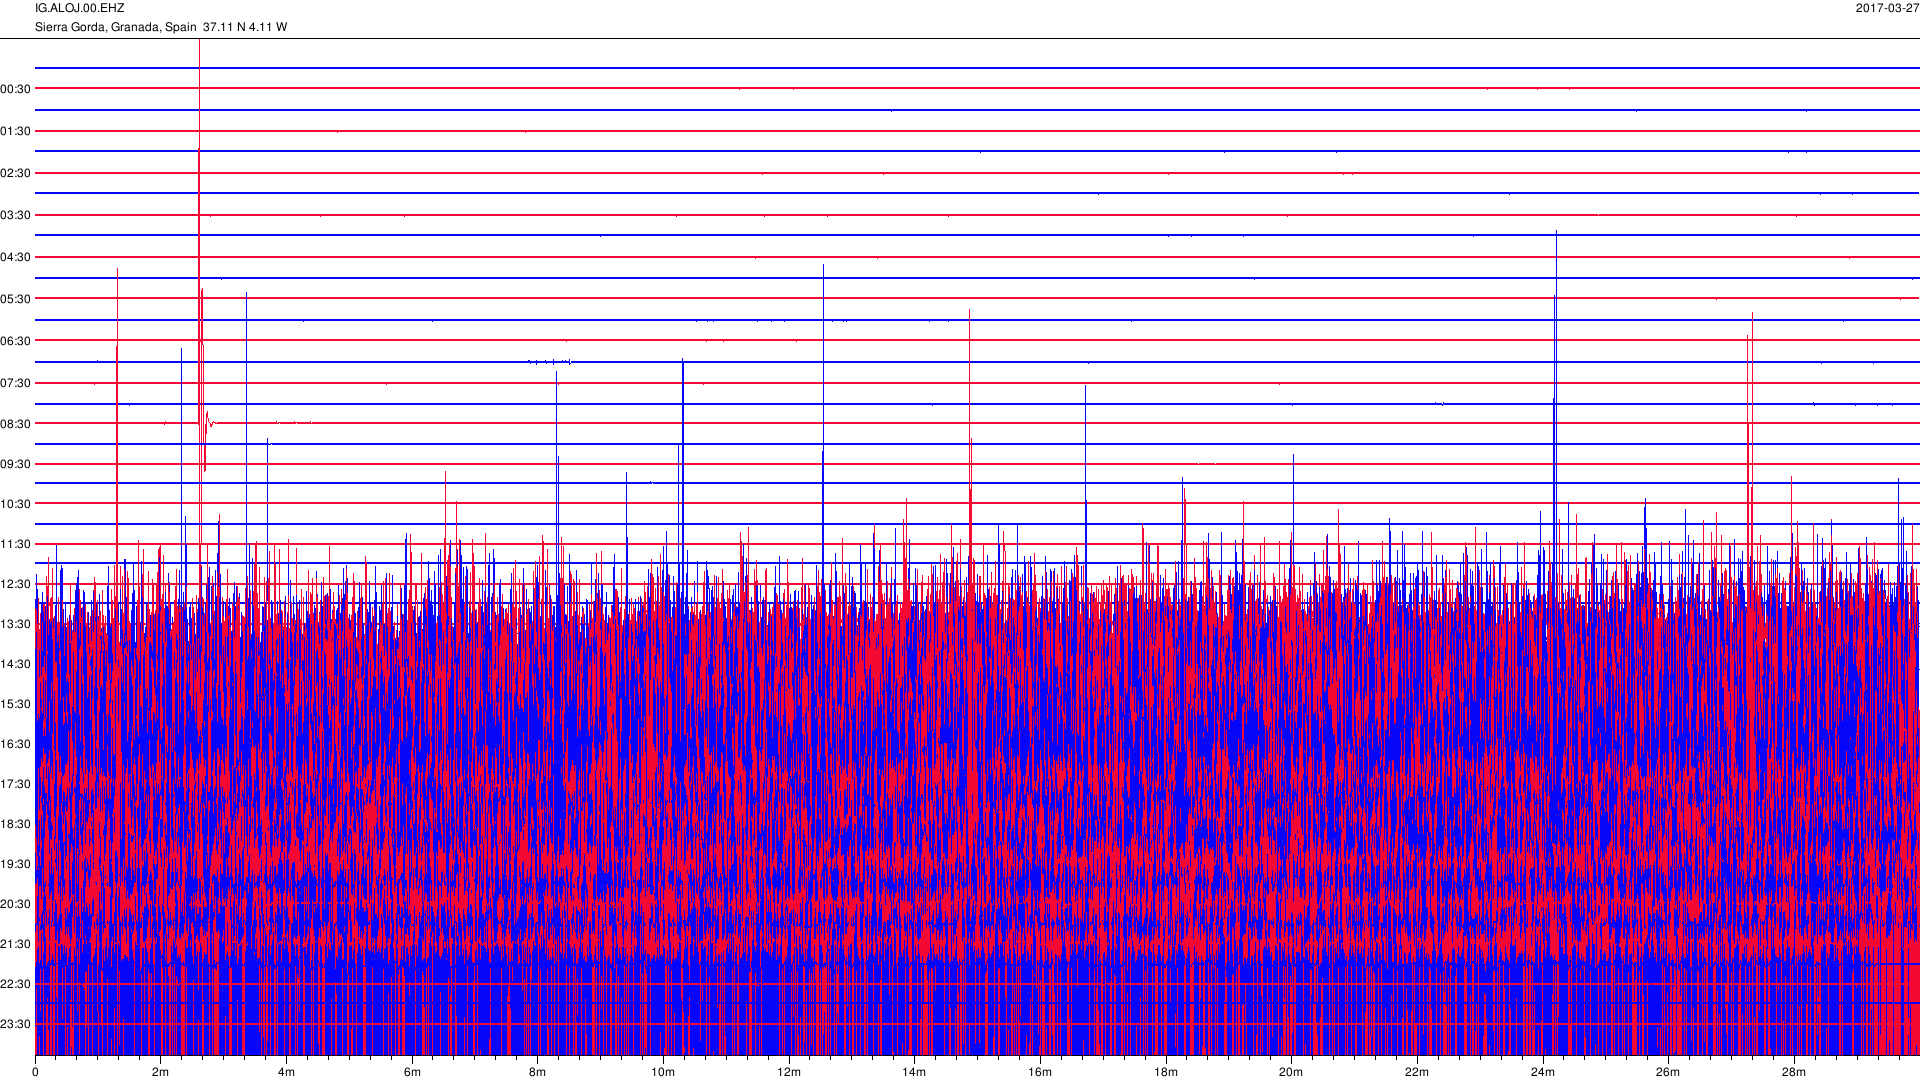Image resolution: width=1920 pixels, height=1080 pixels.
Task: Click the date label 2017-03-27
Action: point(1887,8)
